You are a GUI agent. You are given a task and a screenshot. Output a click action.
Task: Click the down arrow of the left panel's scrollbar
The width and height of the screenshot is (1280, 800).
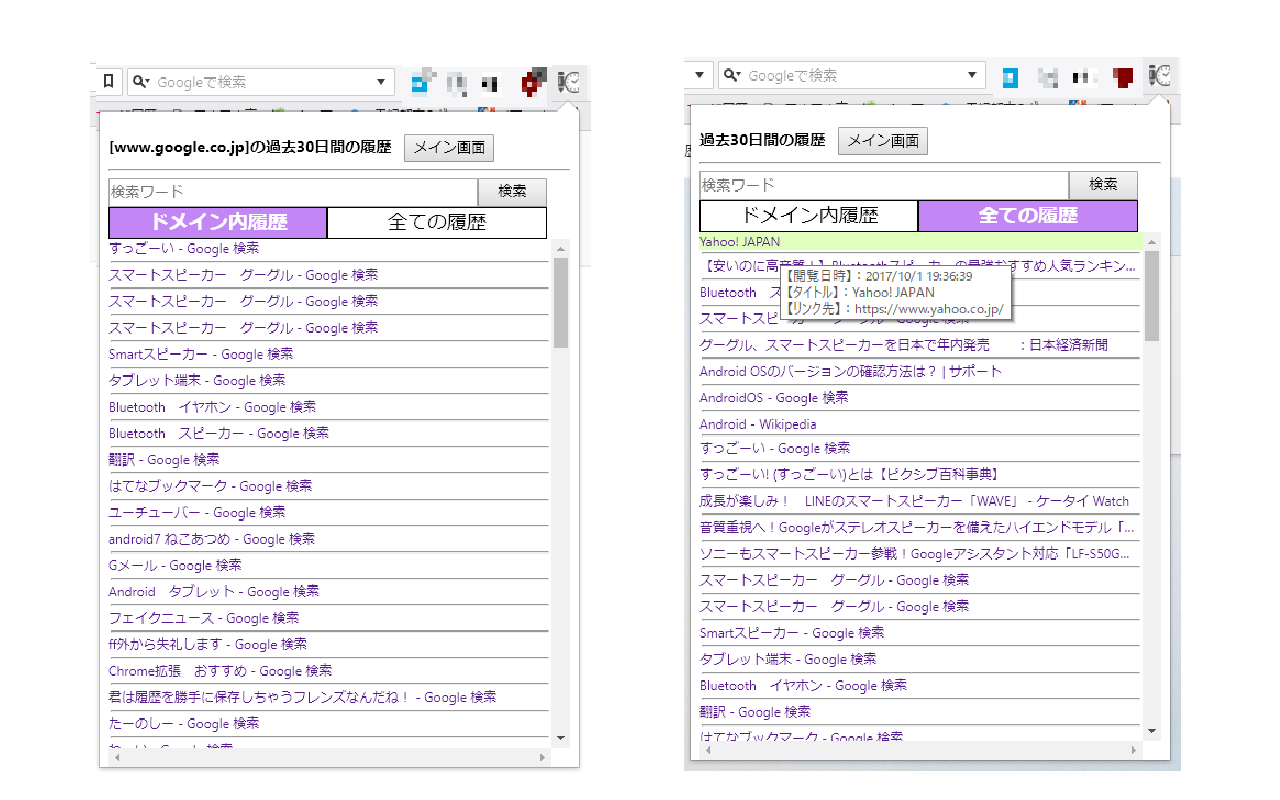pyautogui.click(x=561, y=738)
